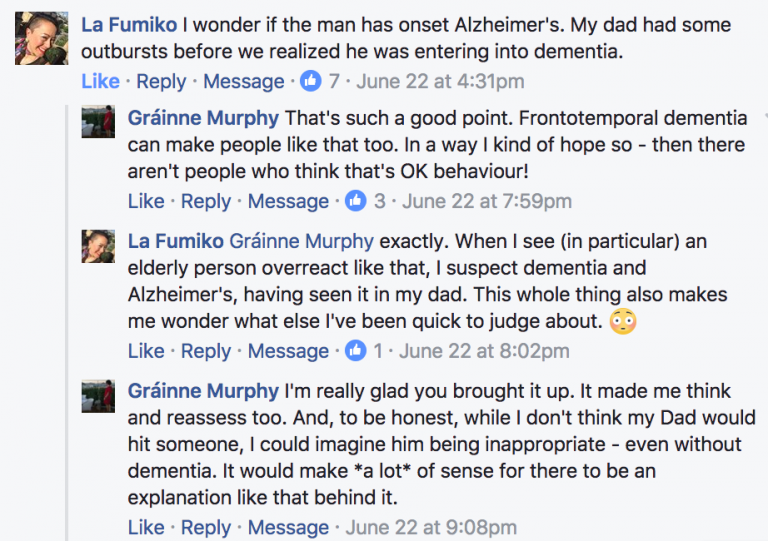This screenshot has height=541, width=768.
Task: Click the like reaction icon showing 3 likes
Action: (356, 201)
